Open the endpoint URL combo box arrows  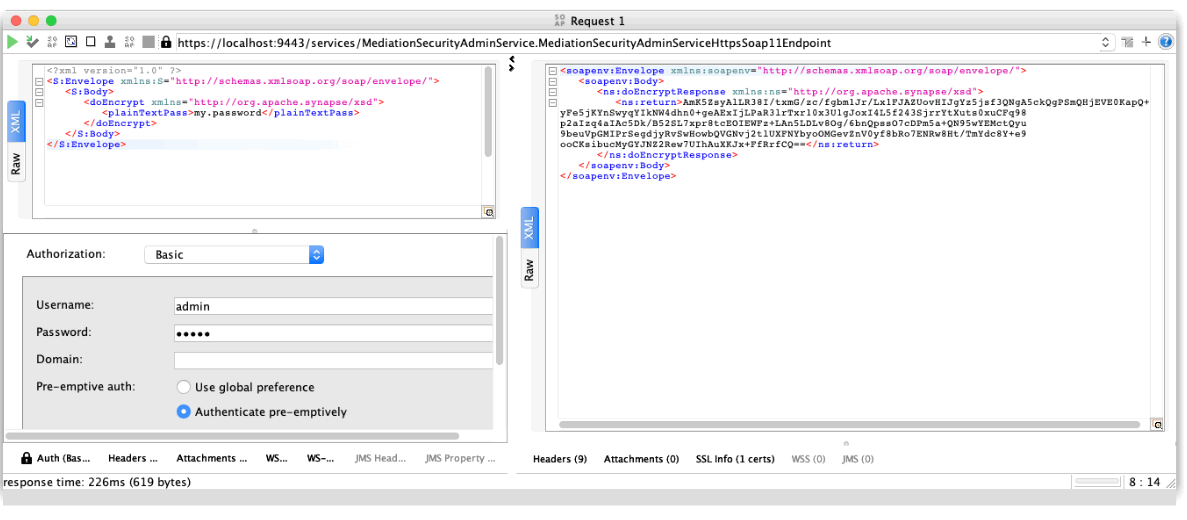(1106, 42)
